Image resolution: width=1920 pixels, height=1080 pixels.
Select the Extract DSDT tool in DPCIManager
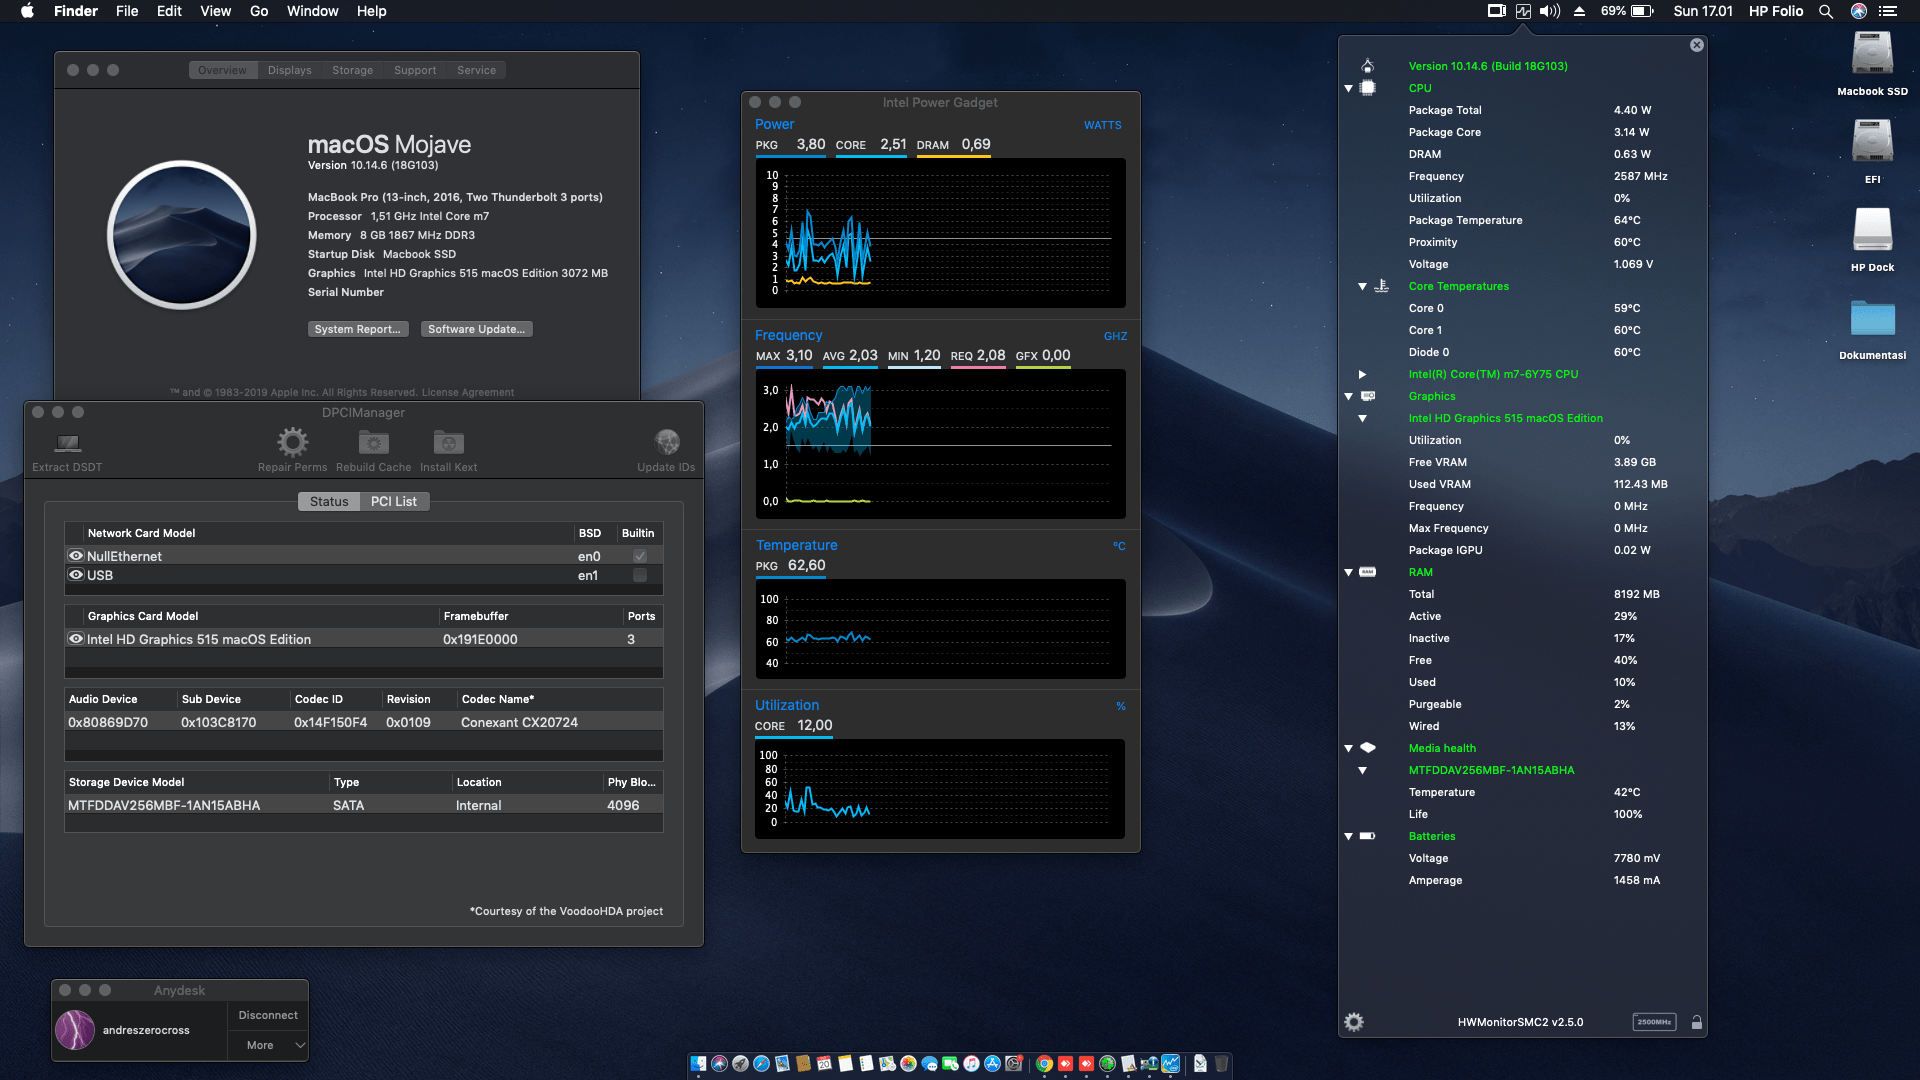pos(66,448)
